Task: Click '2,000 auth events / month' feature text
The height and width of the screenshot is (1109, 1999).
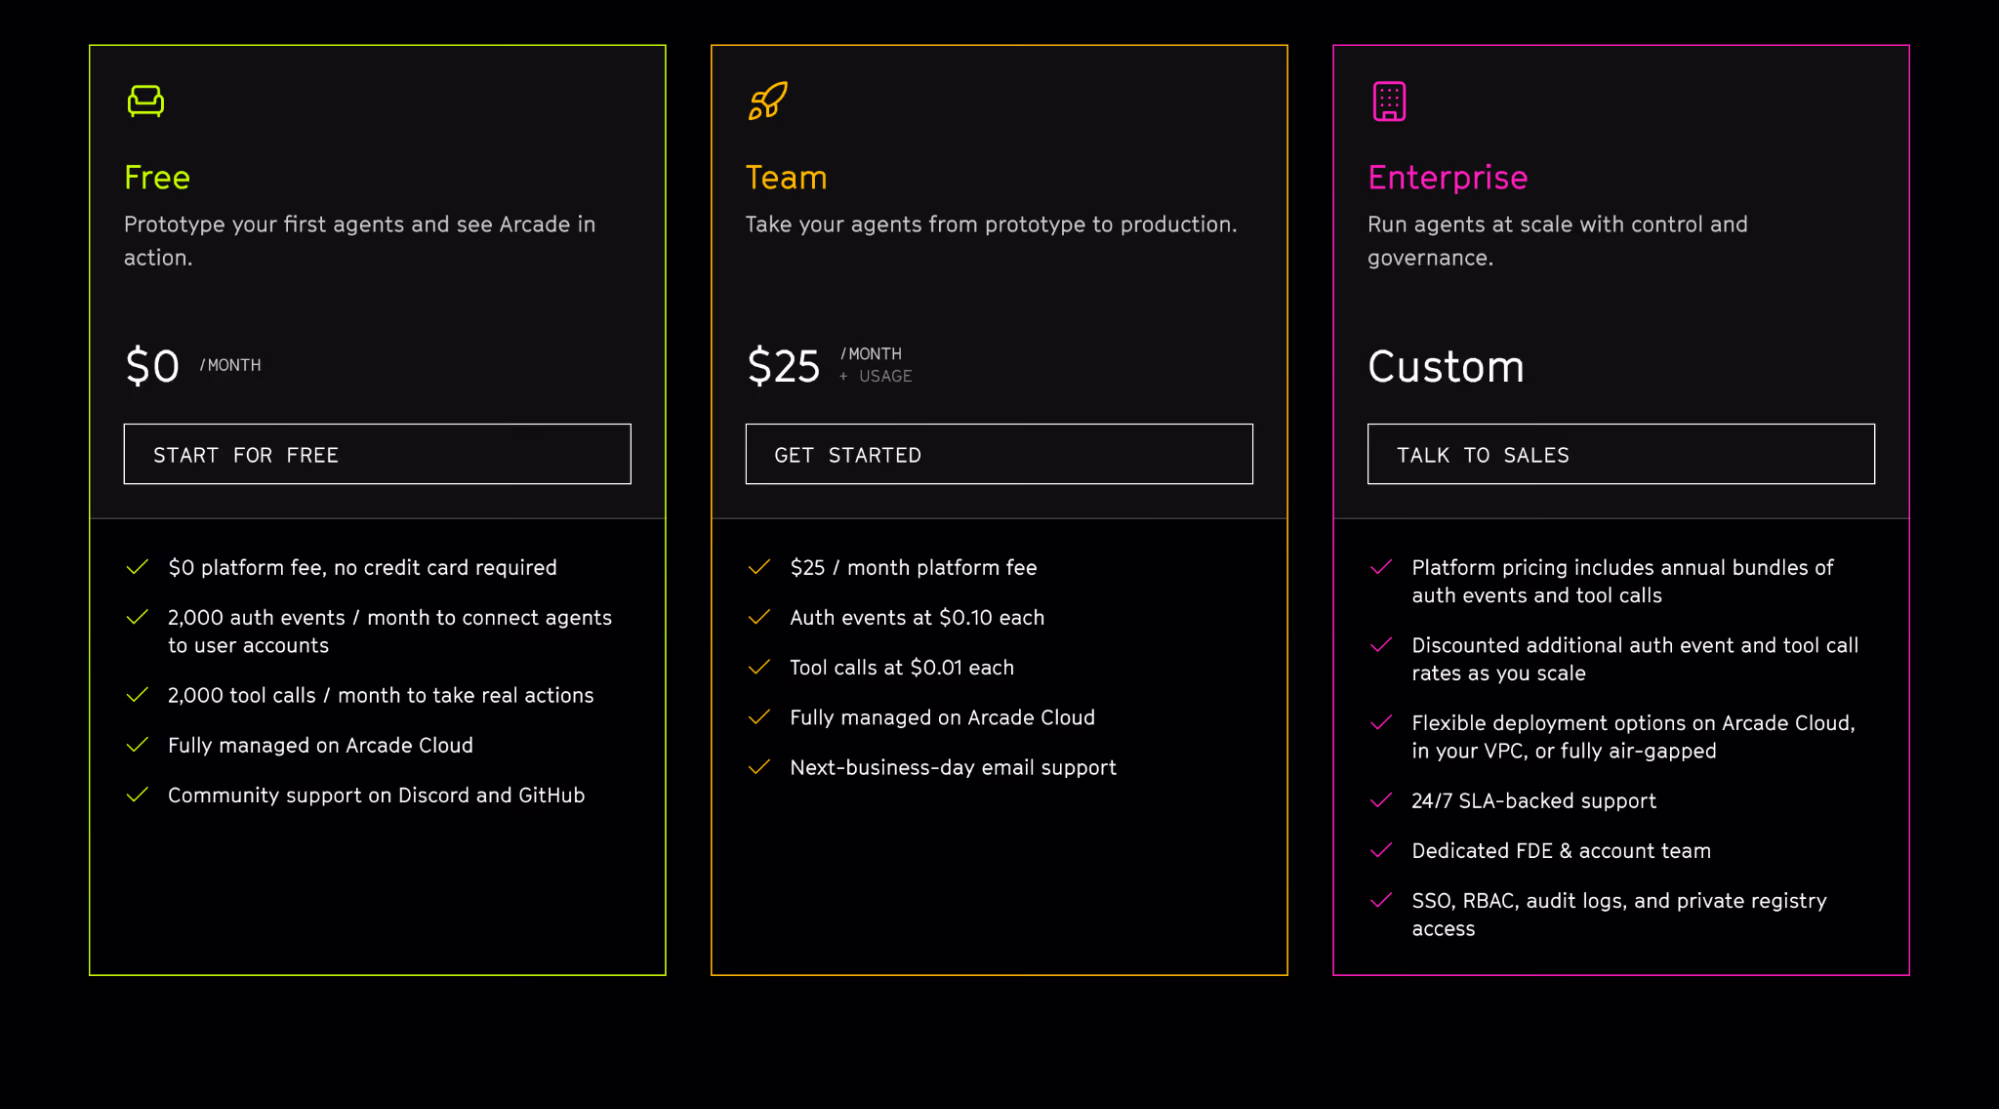Action: (390, 631)
